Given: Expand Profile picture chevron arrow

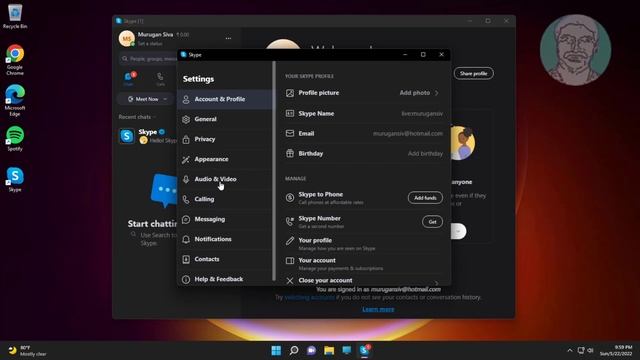Looking at the screenshot, I should [x=437, y=93].
